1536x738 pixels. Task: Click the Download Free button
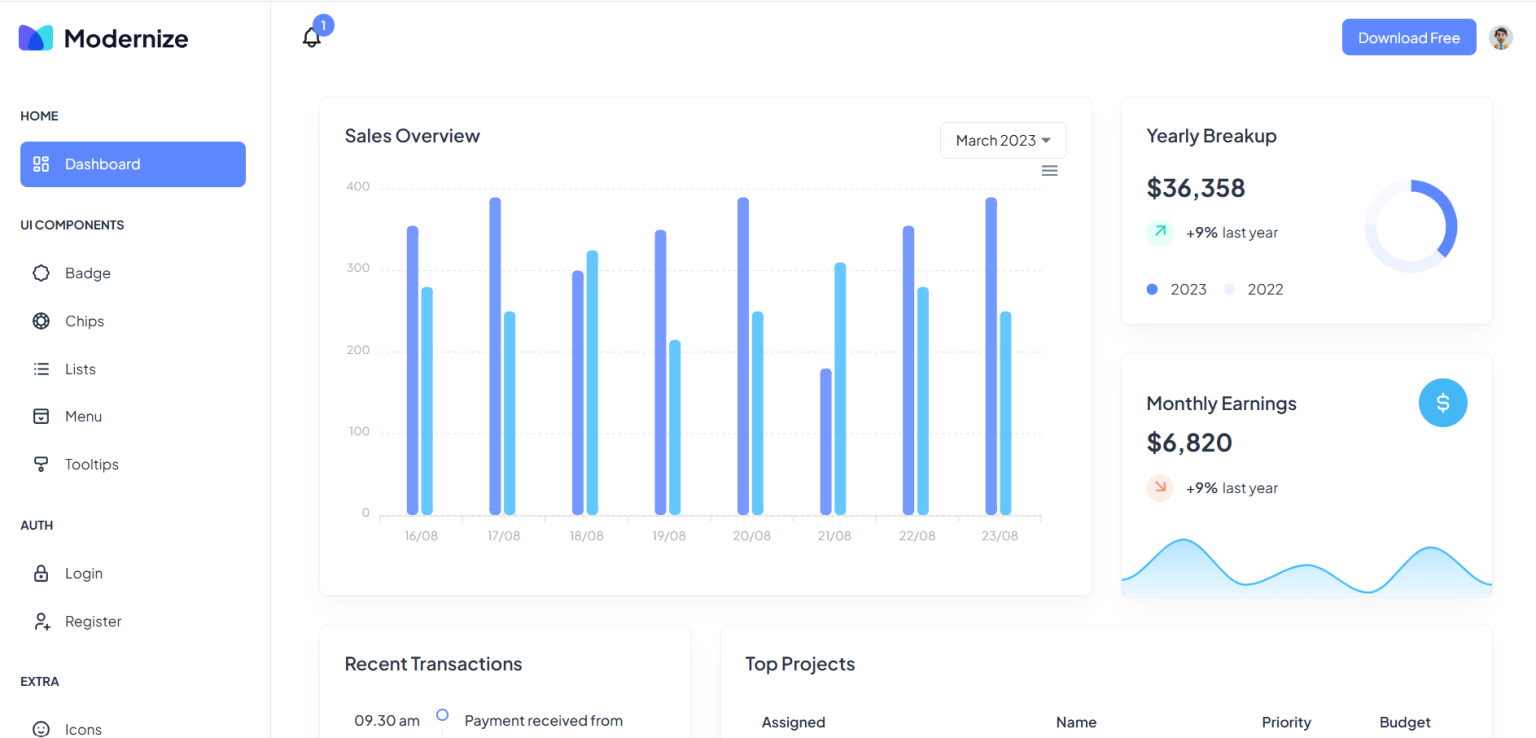tap(1409, 36)
